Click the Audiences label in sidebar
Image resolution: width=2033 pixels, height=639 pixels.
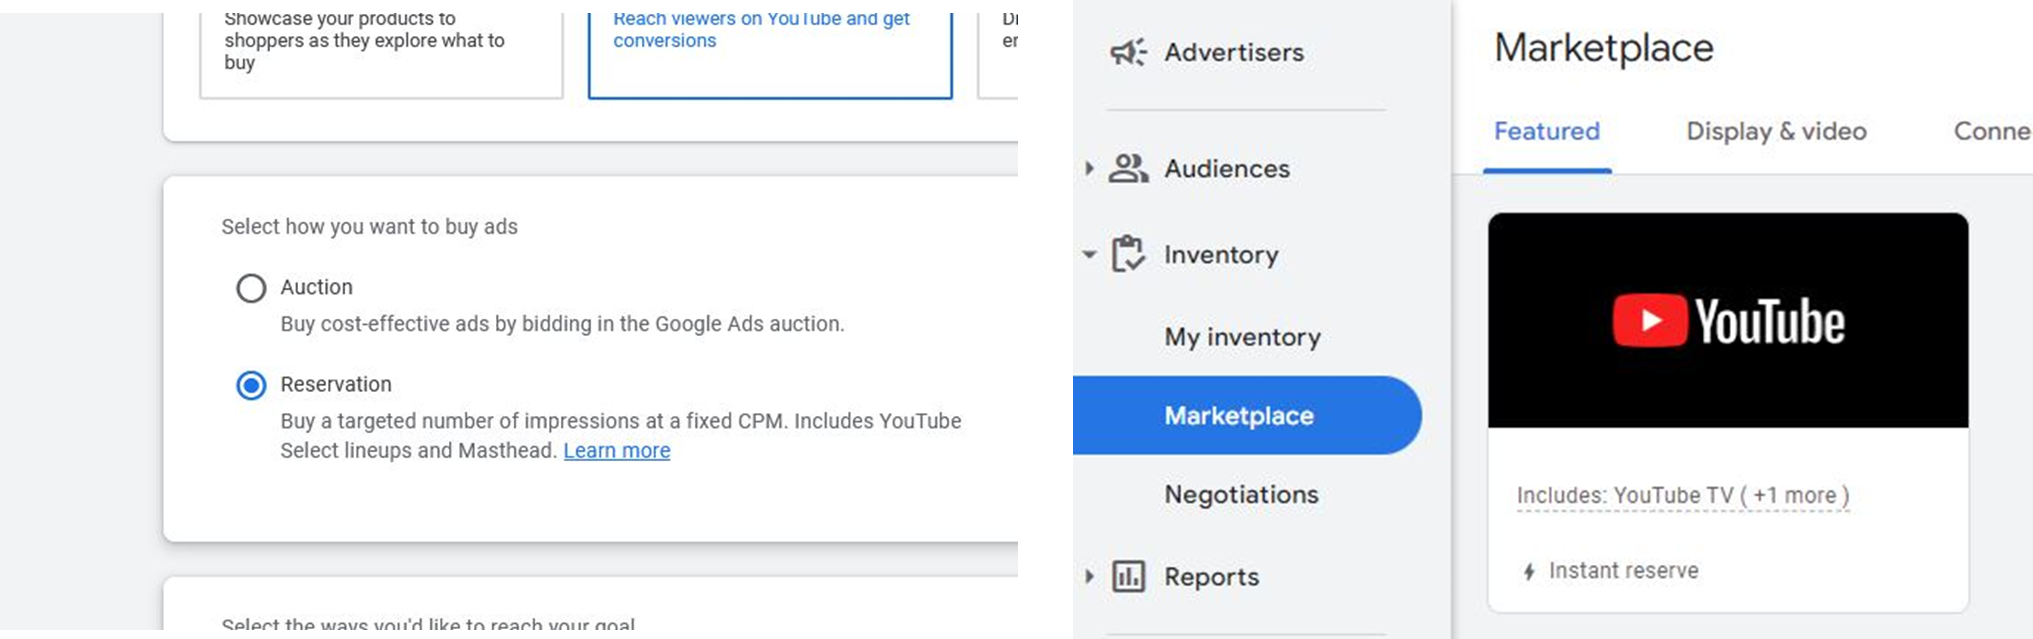(x=1227, y=168)
